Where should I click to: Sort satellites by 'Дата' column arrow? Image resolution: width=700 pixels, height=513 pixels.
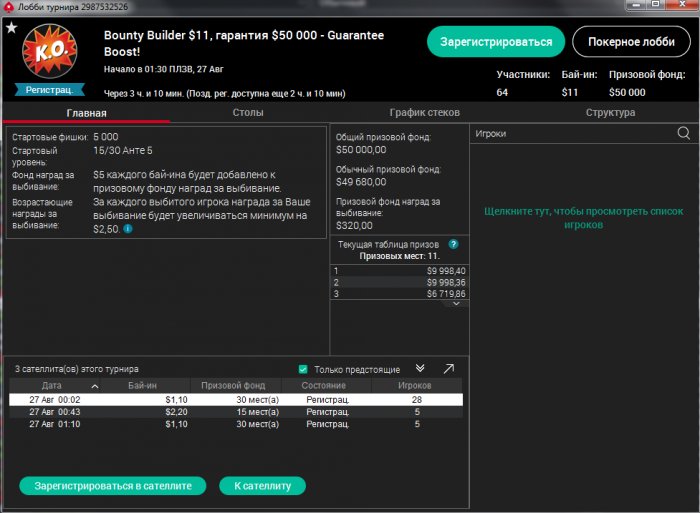pyautogui.click(x=95, y=386)
